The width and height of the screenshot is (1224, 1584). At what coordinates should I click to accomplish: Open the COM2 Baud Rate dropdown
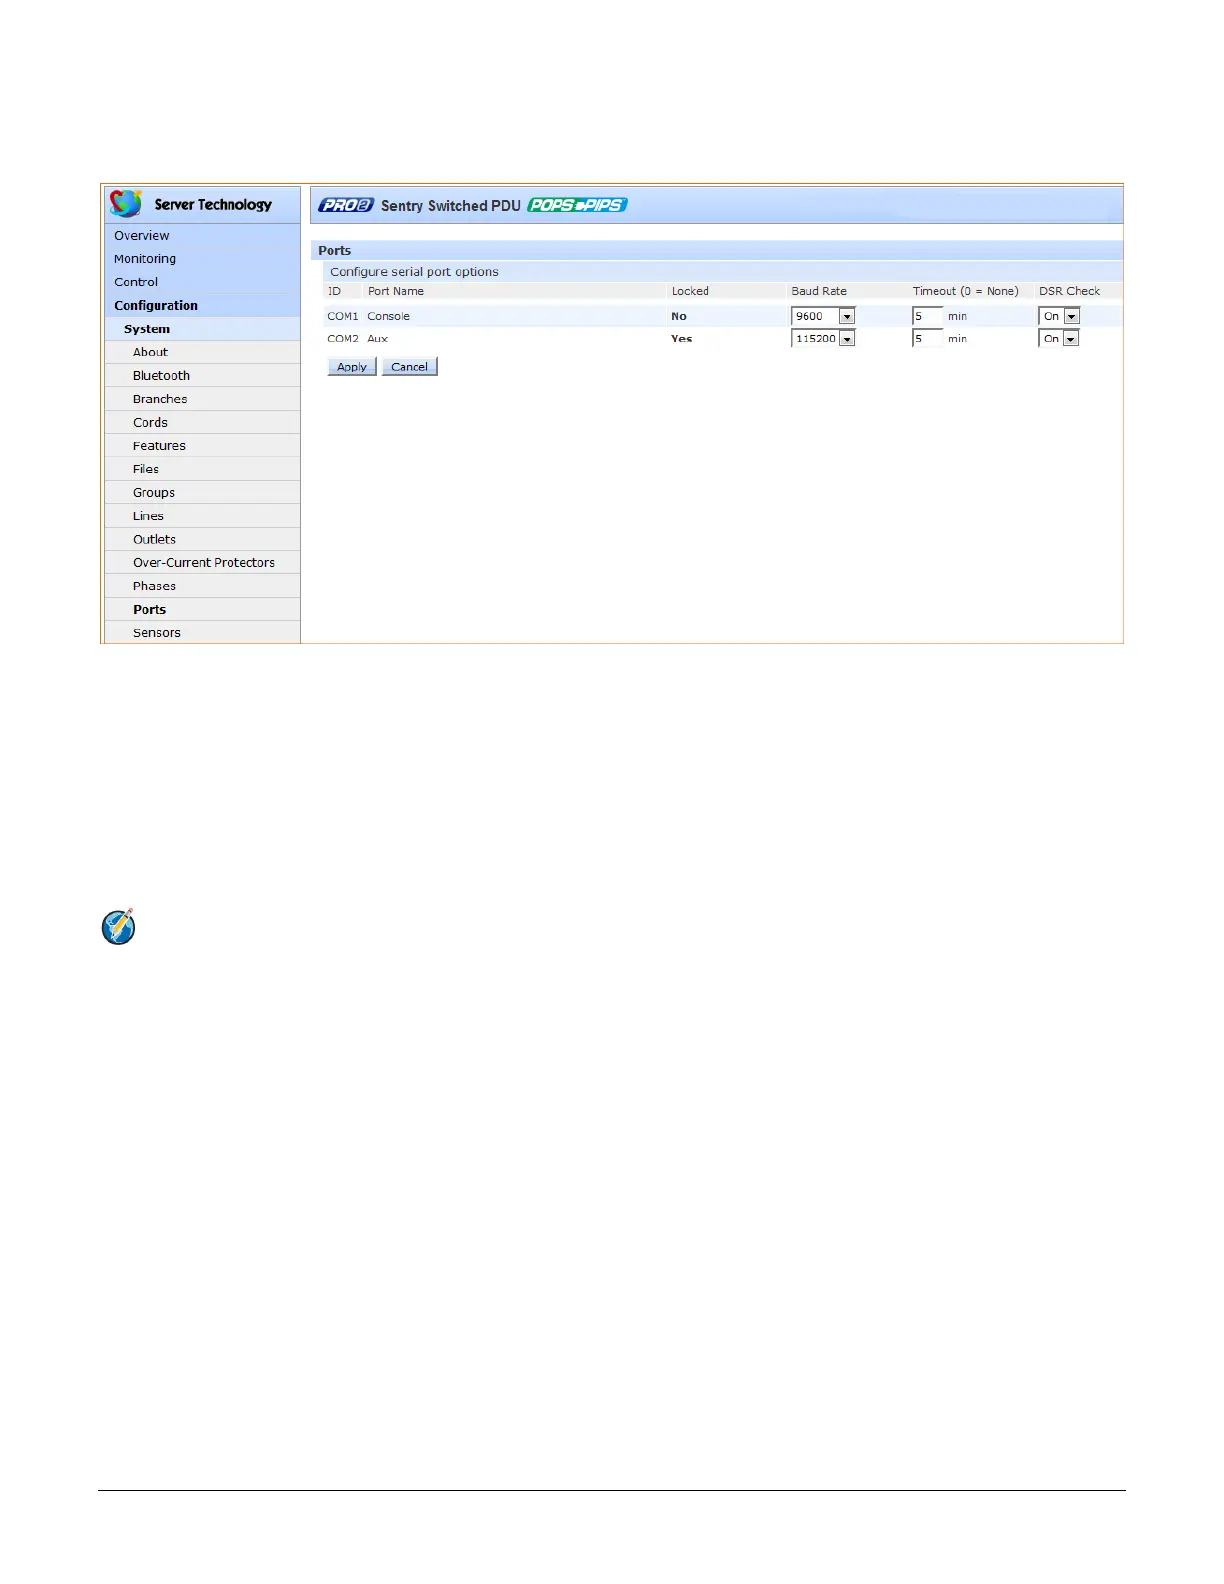coord(823,339)
